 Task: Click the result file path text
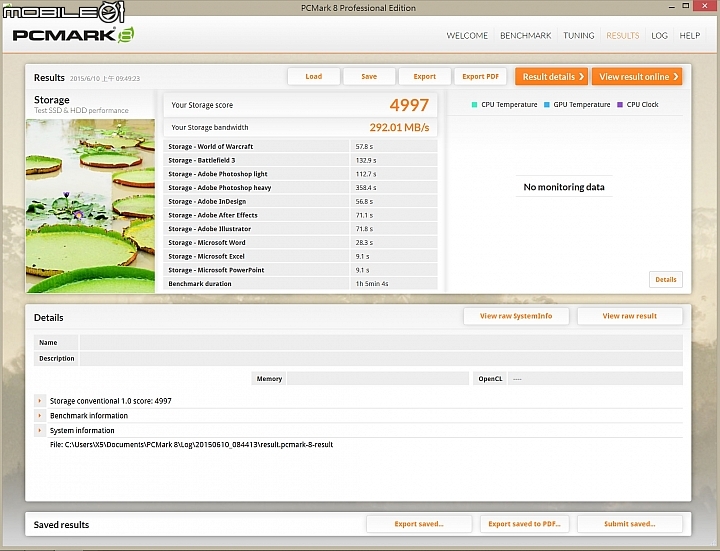tap(191, 444)
